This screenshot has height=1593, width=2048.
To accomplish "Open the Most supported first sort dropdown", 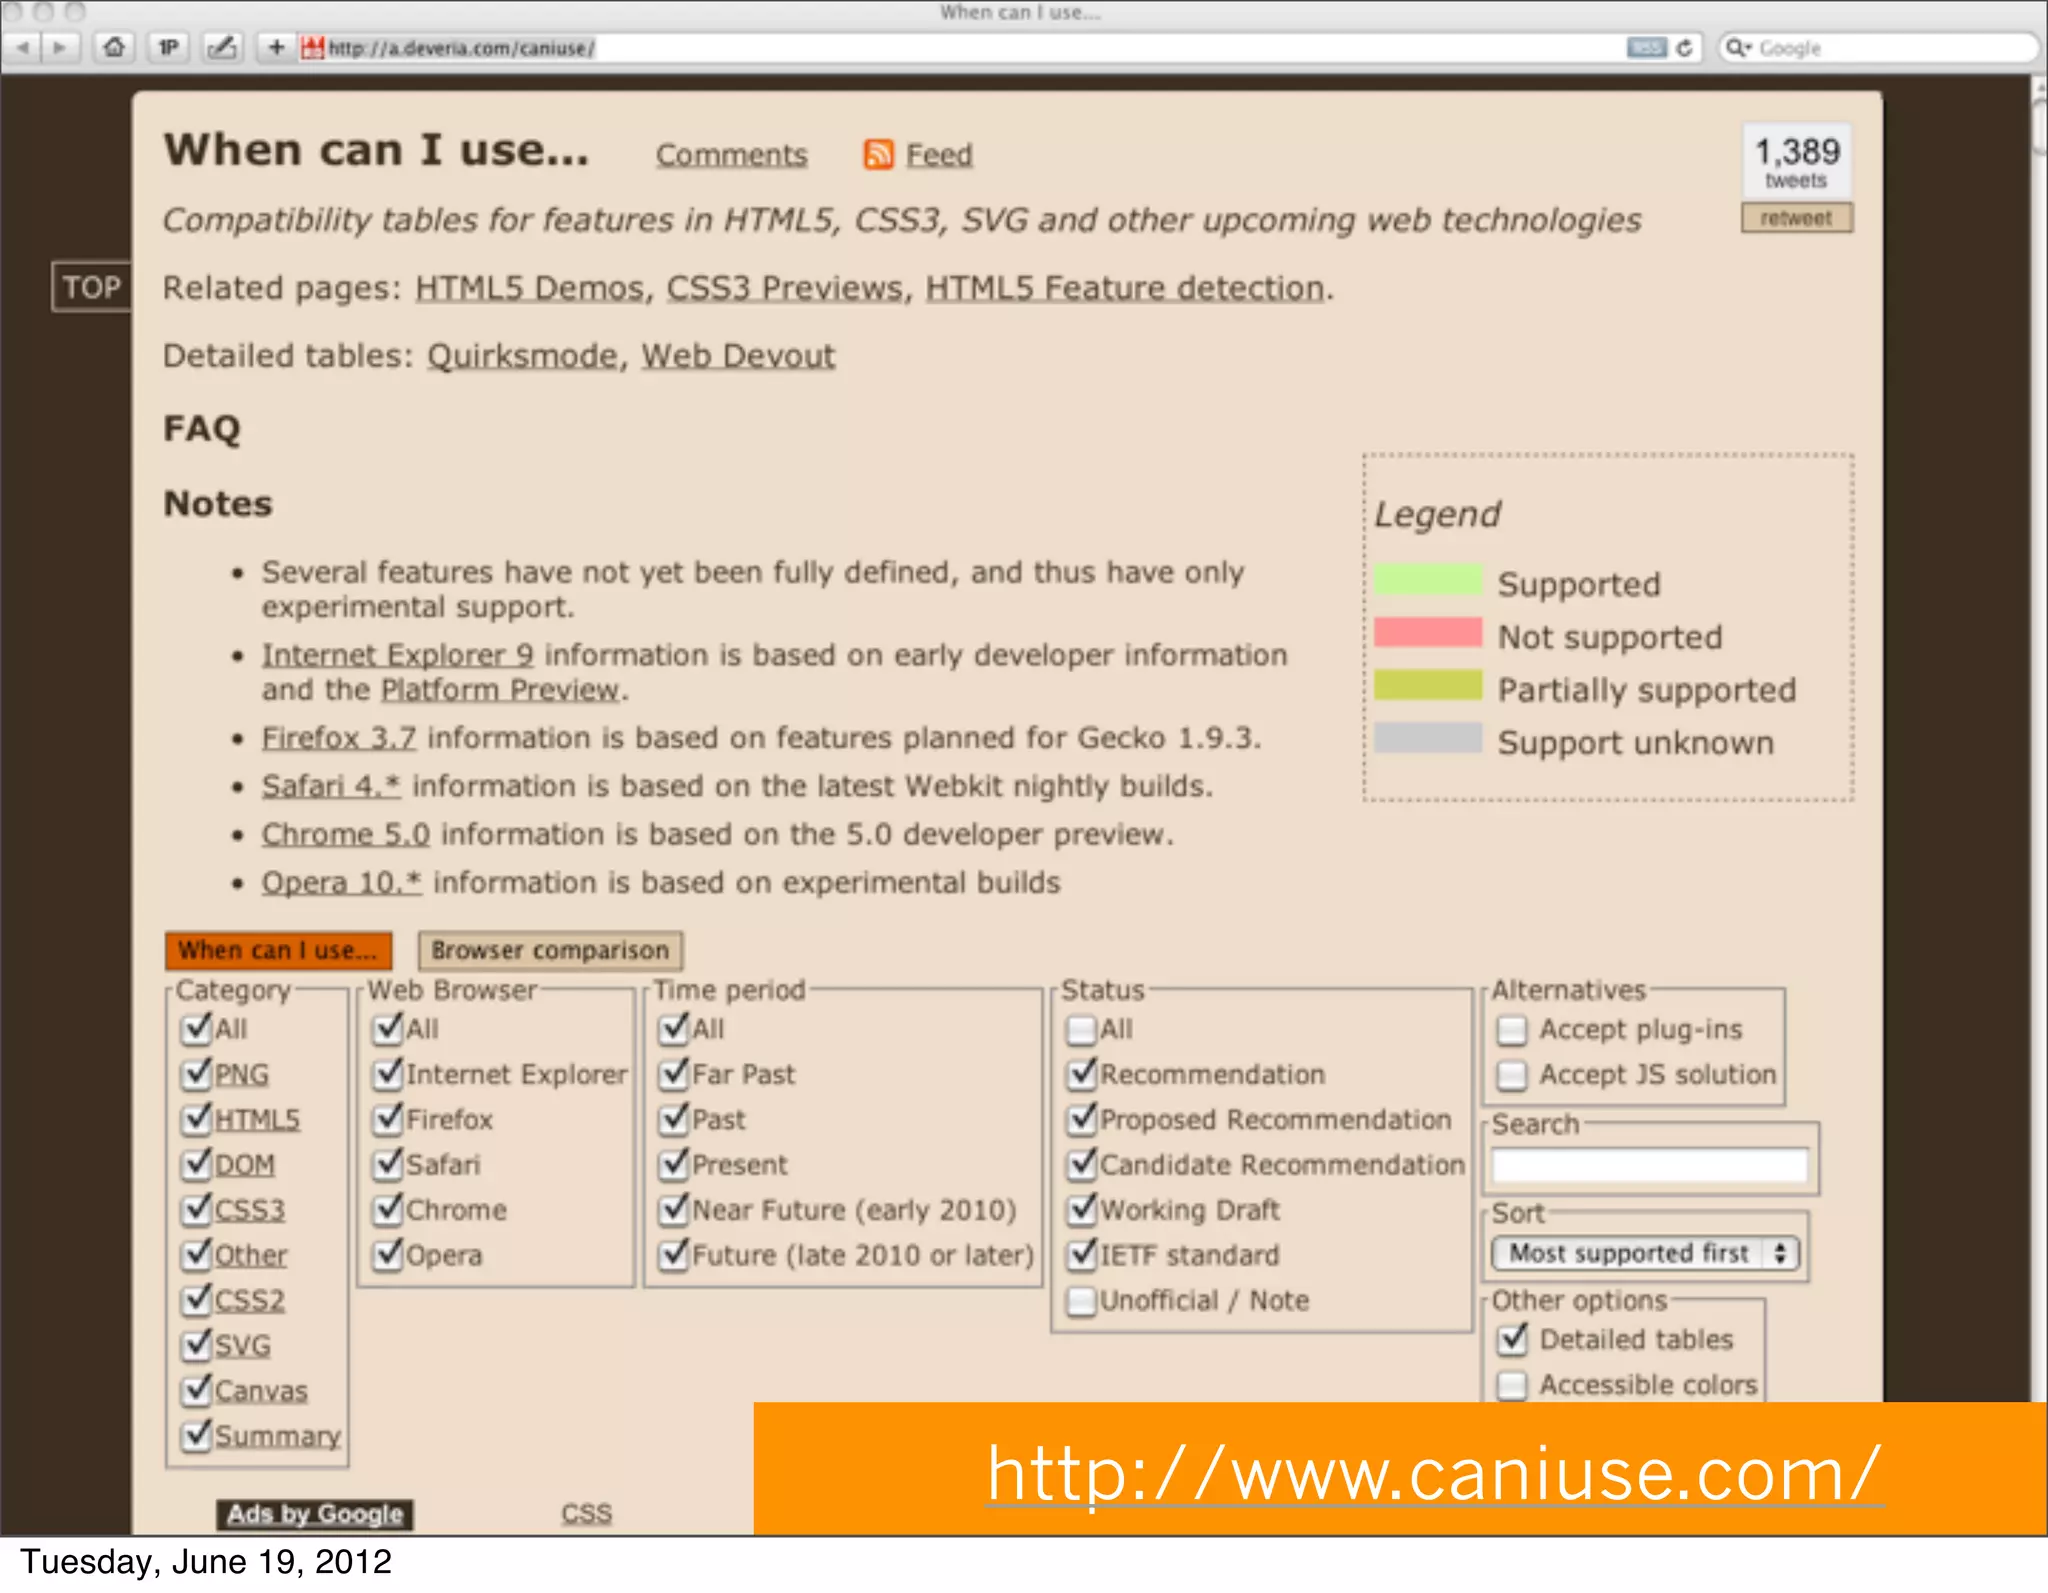I will [1645, 1254].
